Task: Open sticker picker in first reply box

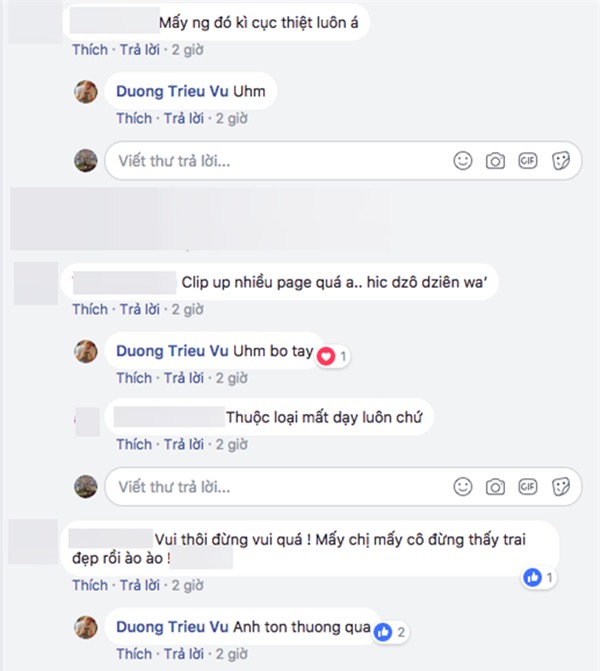Action: click(x=561, y=161)
